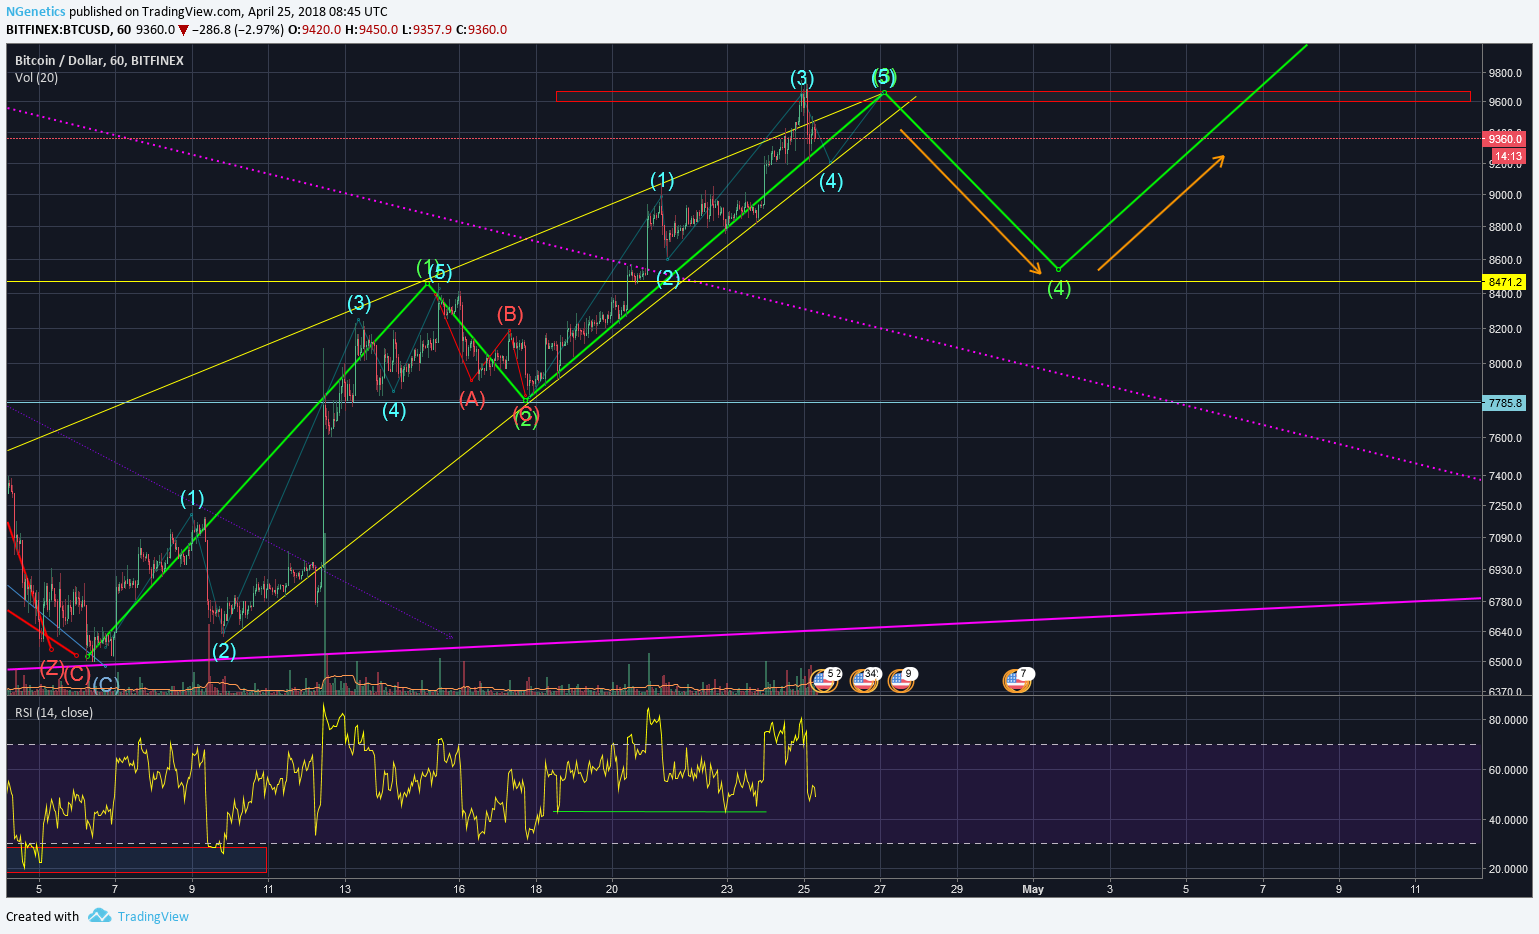
Task: Select the 'Vol (20)' indicator legend
Action: [x=36, y=78]
